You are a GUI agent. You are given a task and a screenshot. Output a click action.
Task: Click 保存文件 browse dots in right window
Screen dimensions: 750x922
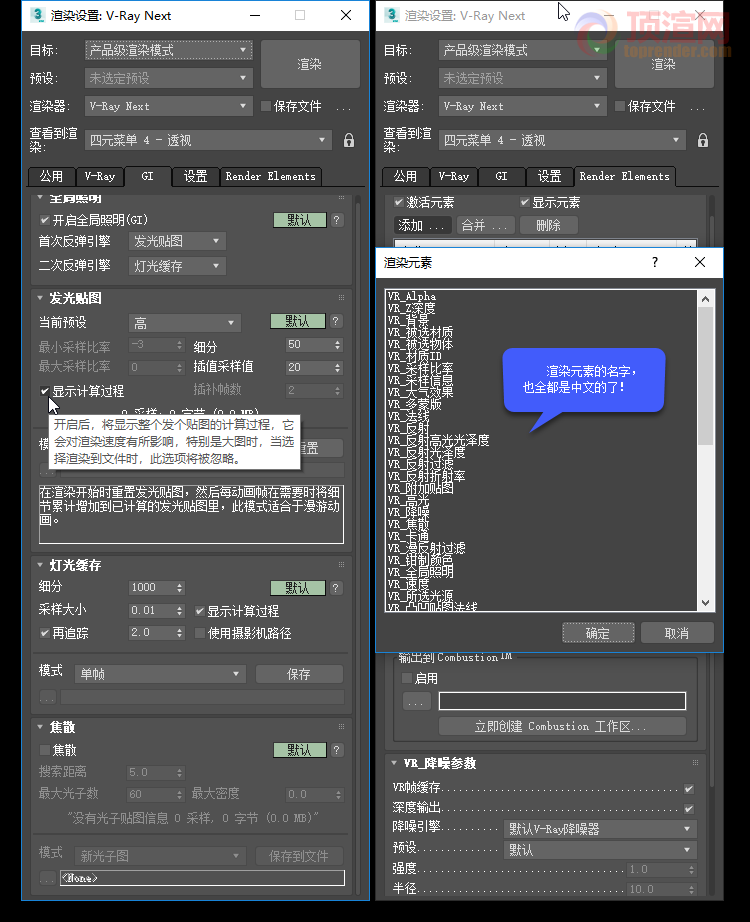pyautogui.click(x=698, y=107)
